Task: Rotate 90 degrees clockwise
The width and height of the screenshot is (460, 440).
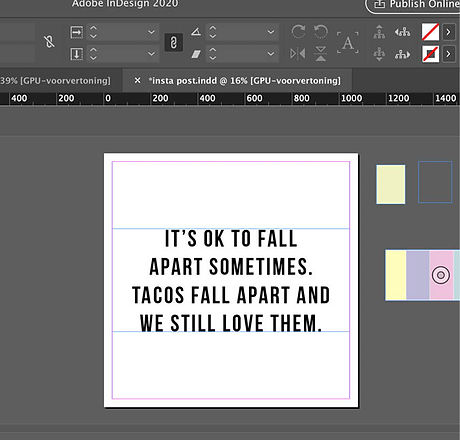Action: 298,32
